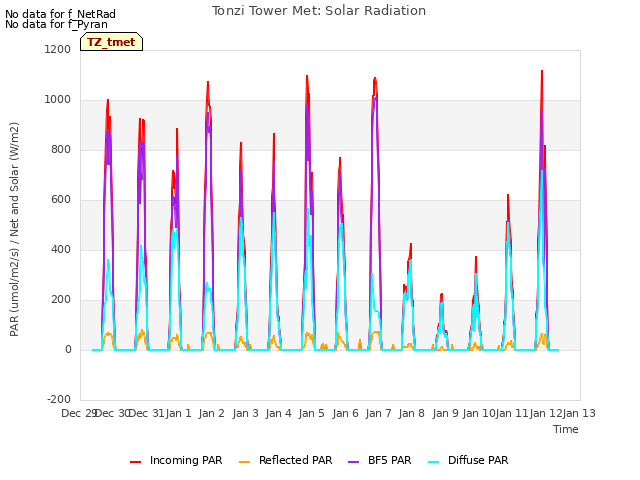Click the Jan 11 Incoming PAR peak
The width and height of the screenshot is (640, 480).
(508, 196)
